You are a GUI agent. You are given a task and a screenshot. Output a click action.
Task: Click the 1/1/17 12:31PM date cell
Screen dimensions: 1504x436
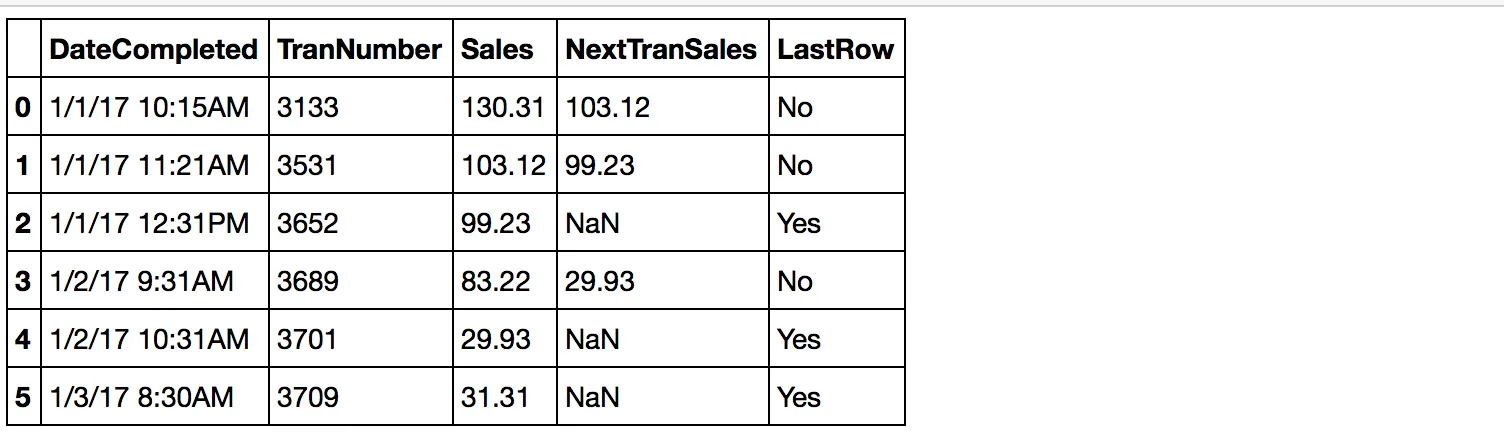[149, 223]
